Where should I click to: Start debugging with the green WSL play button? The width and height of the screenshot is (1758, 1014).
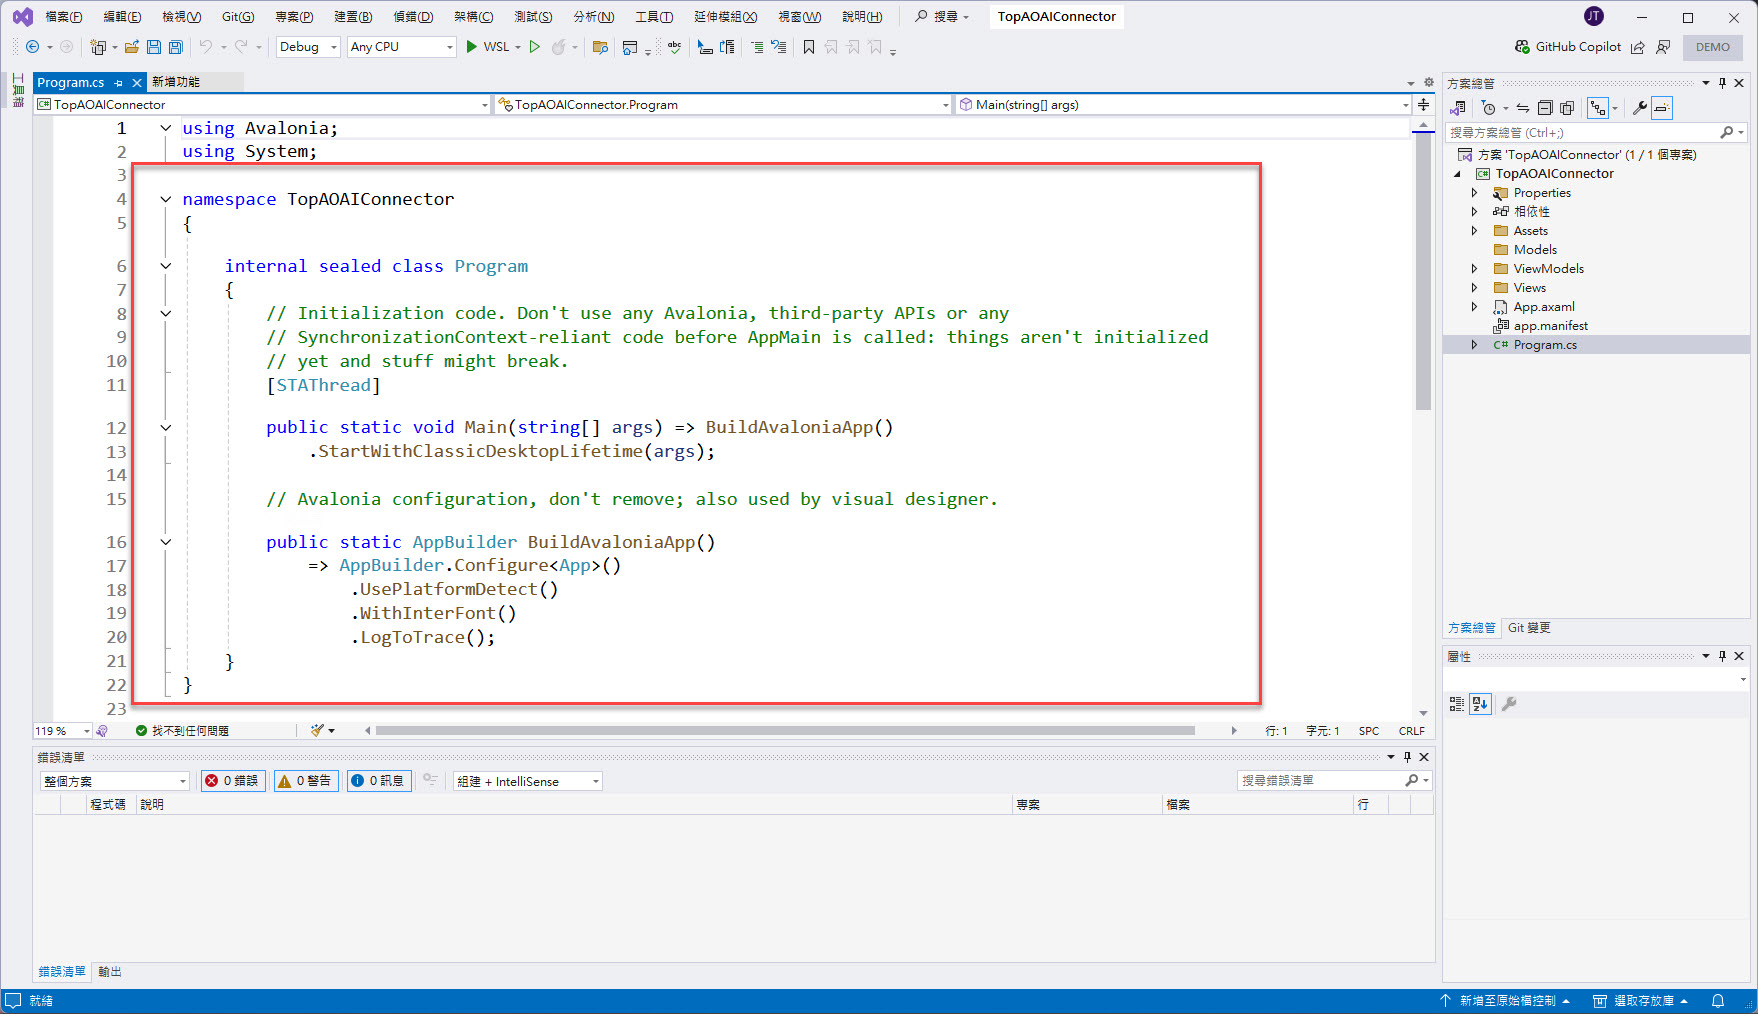(x=488, y=47)
